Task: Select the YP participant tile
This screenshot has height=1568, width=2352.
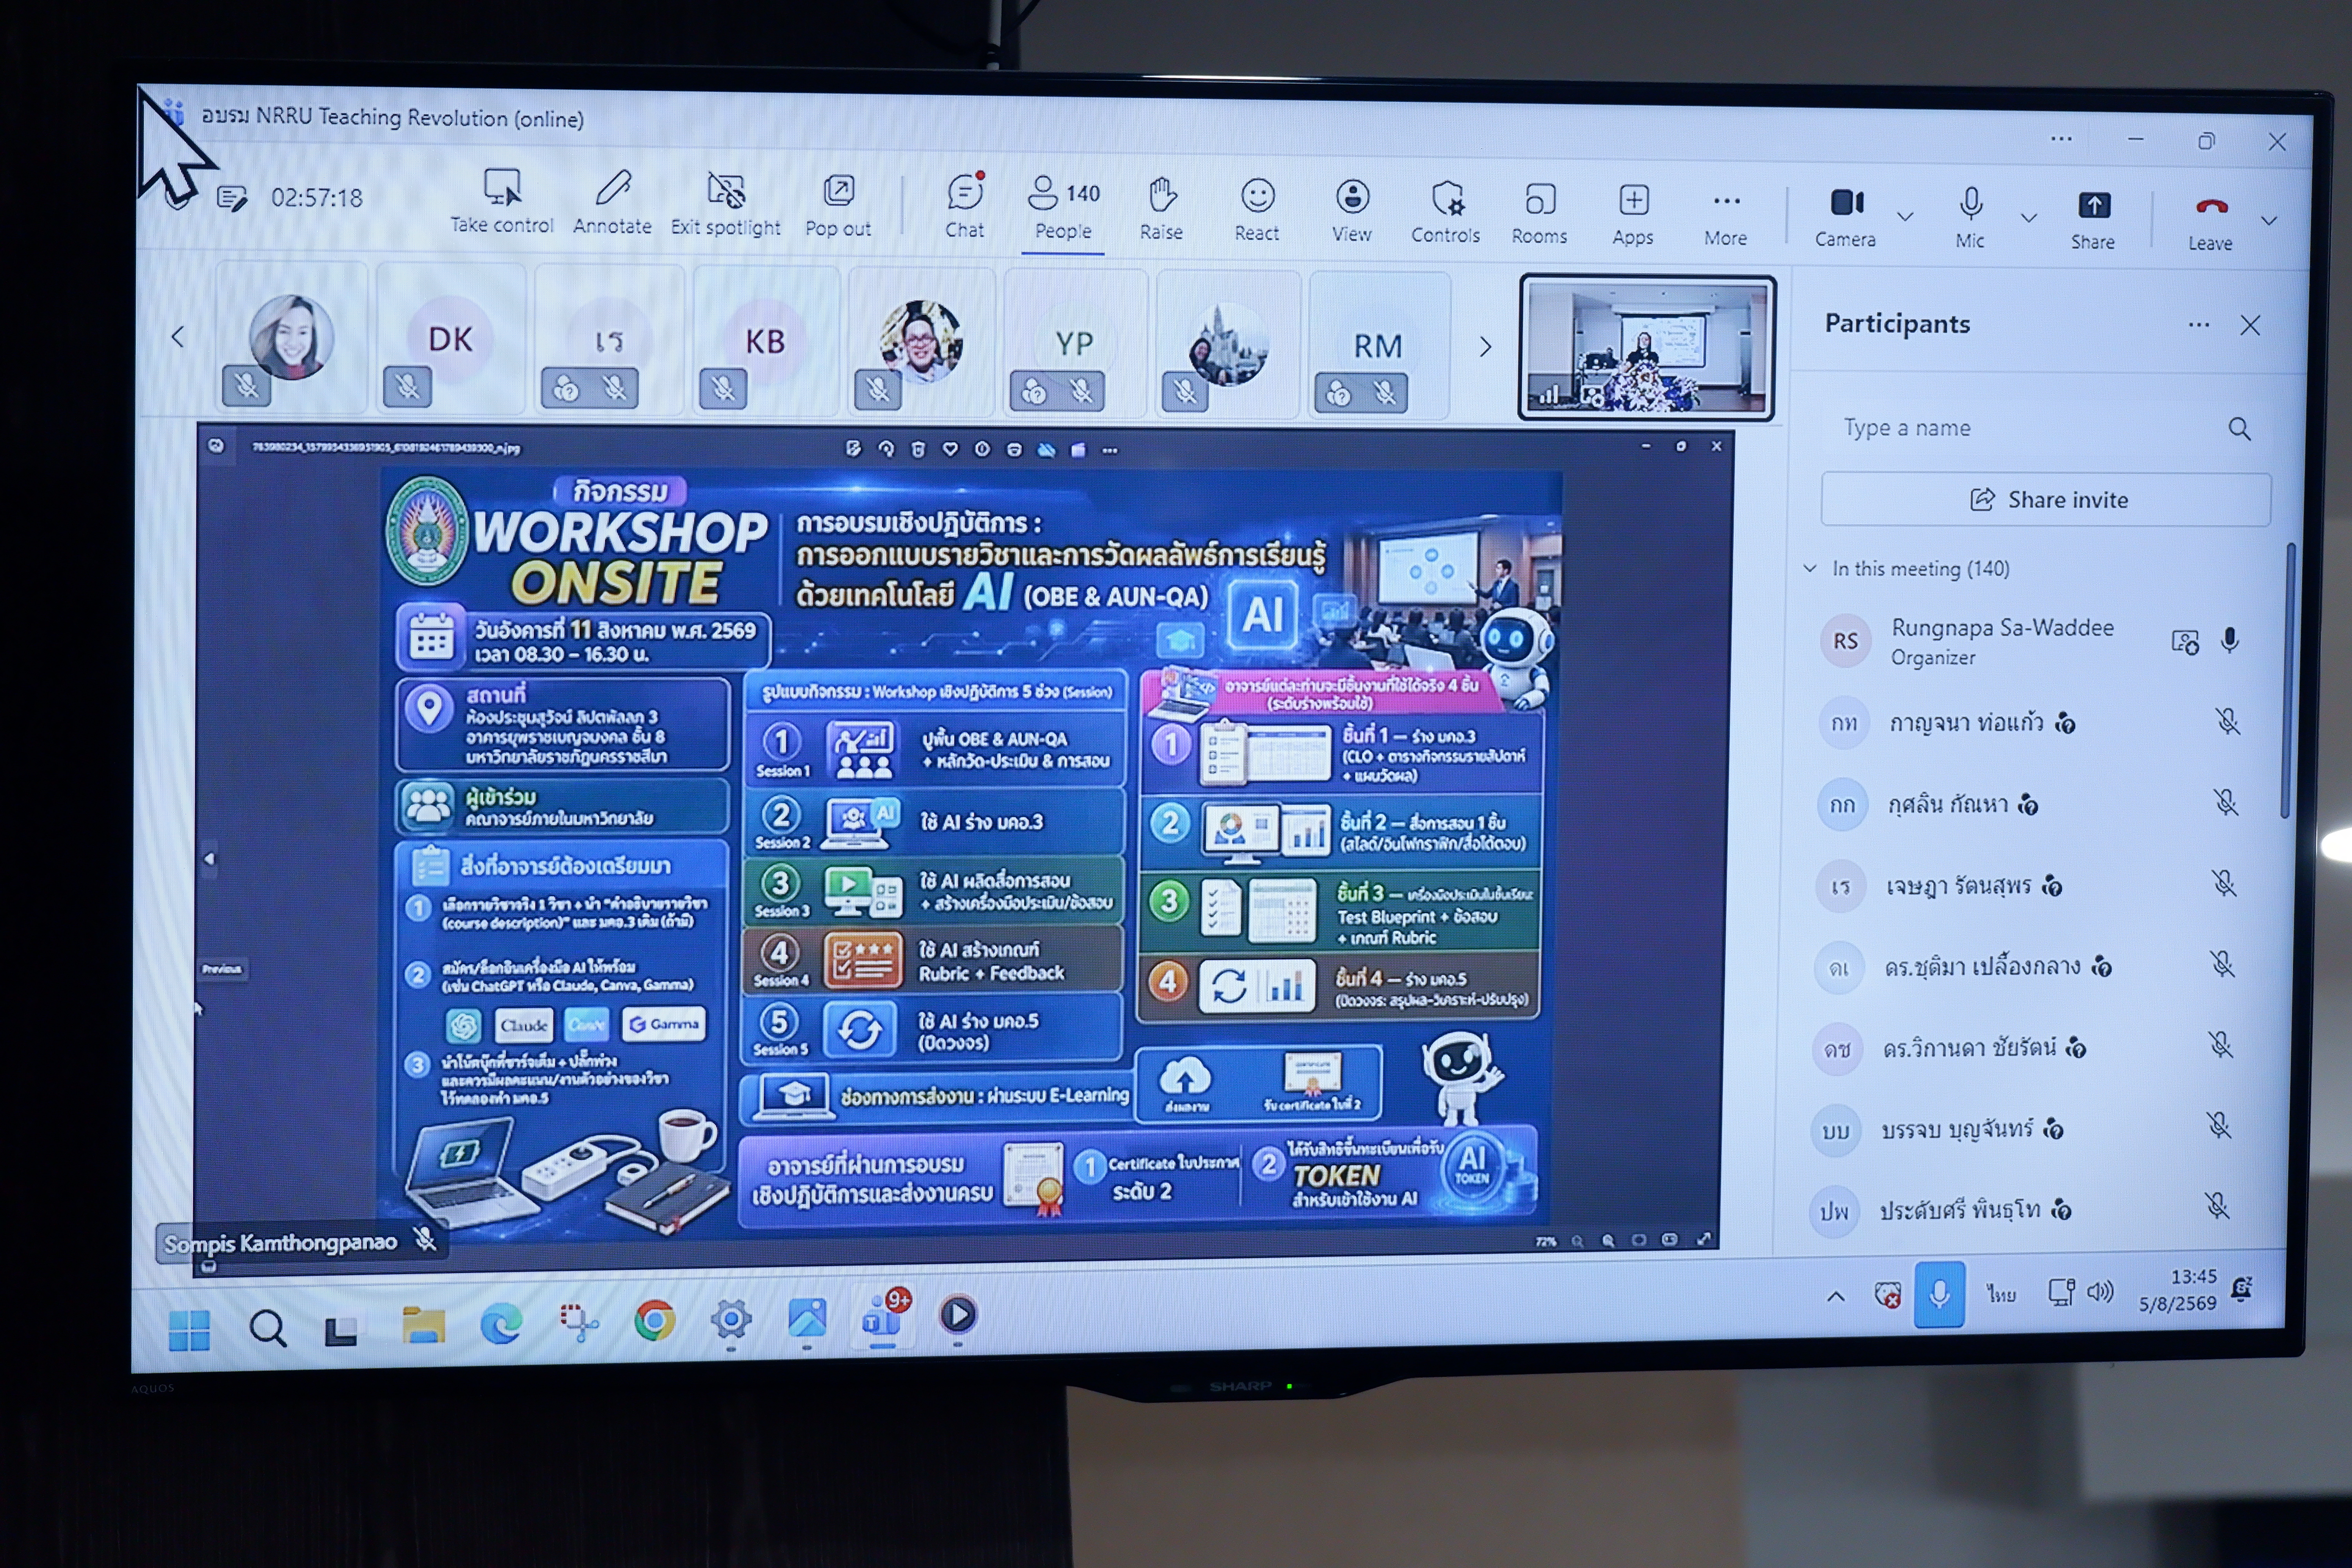Action: click(1075, 343)
